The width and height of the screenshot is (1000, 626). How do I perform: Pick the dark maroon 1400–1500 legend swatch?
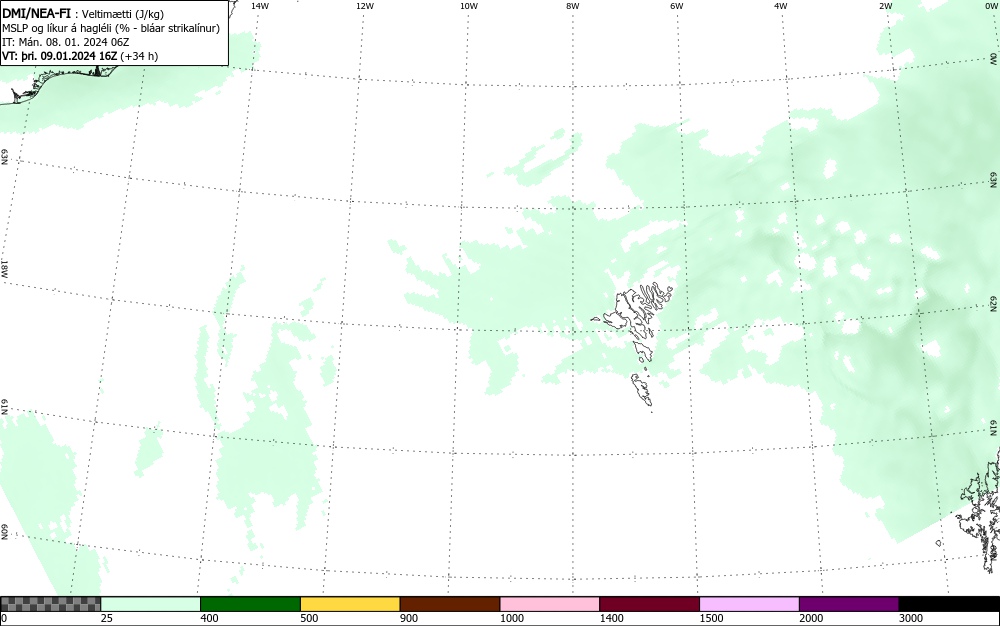pyautogui.click(x=649, y=604)
